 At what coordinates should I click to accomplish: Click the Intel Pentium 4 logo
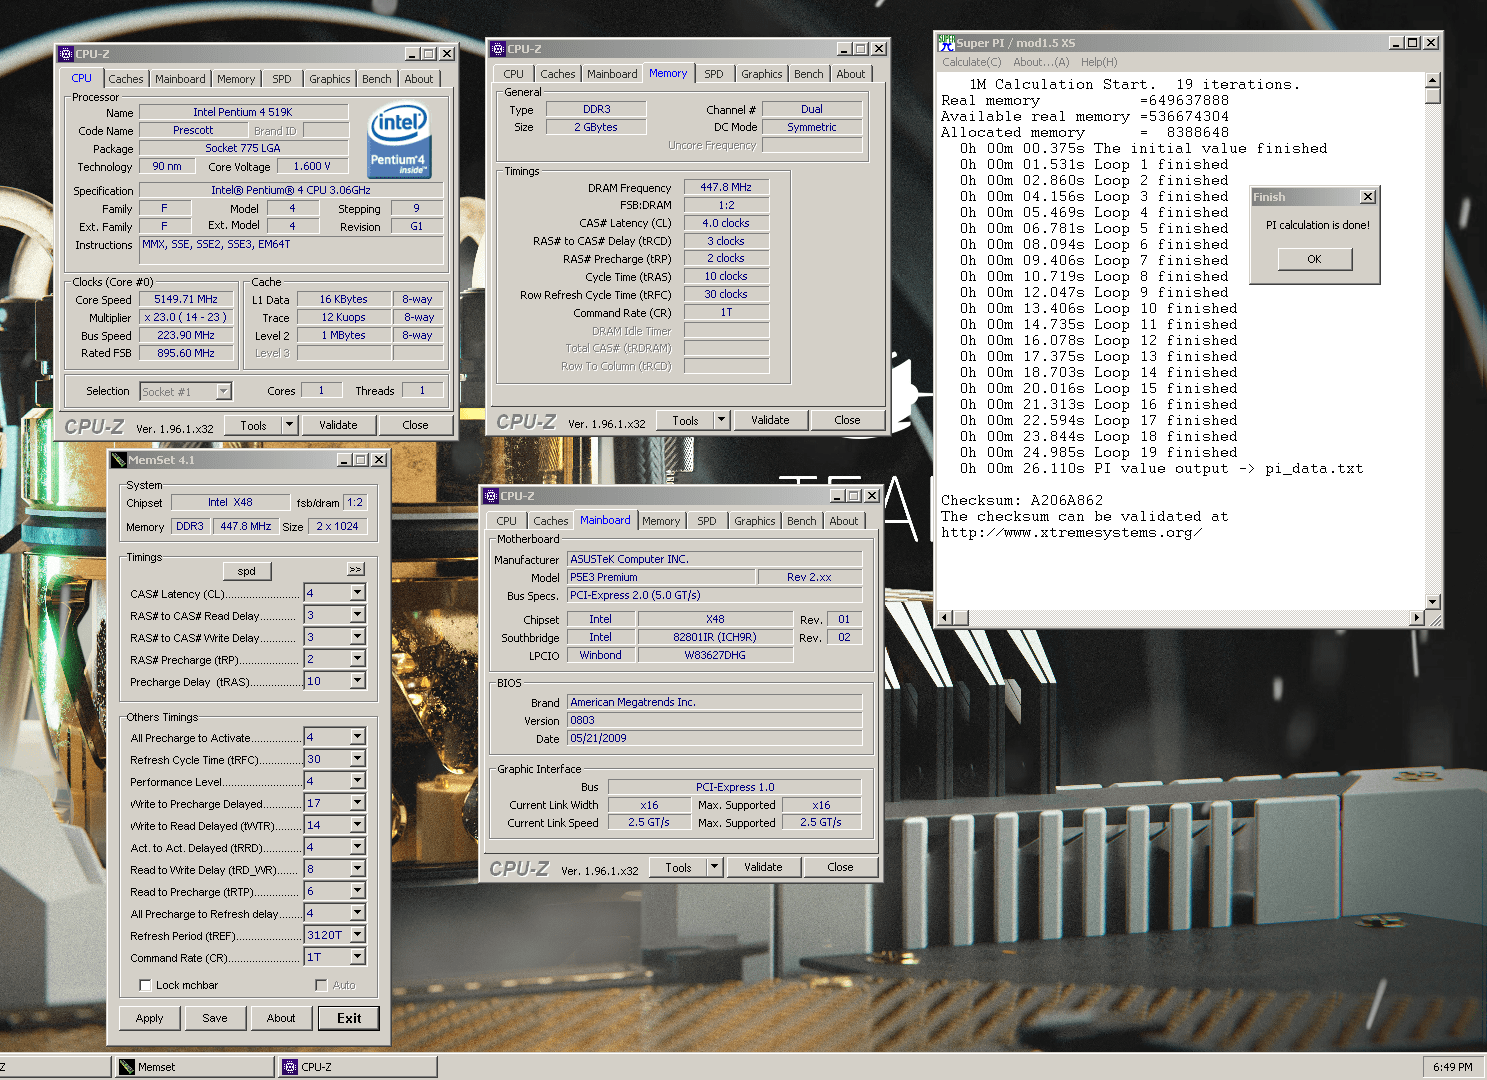click(399, 139)
